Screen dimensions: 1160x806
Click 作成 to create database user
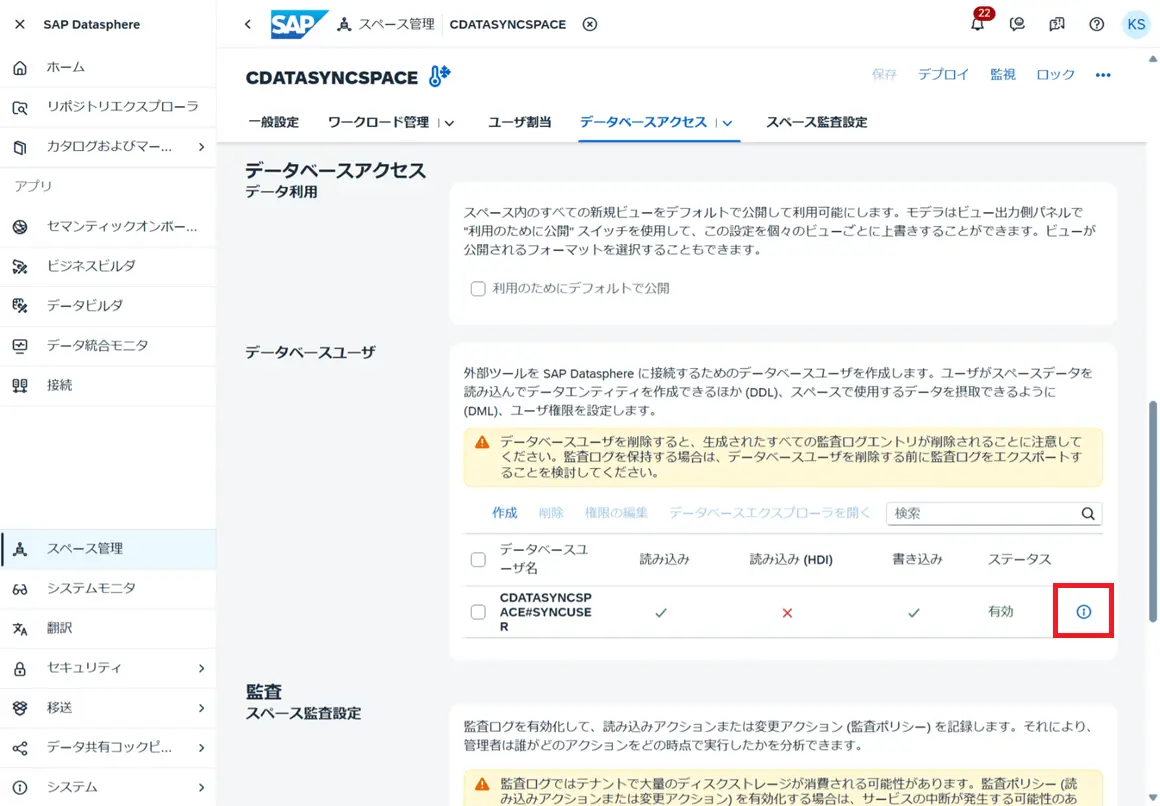pyautogui.click(x=505, y=513)
